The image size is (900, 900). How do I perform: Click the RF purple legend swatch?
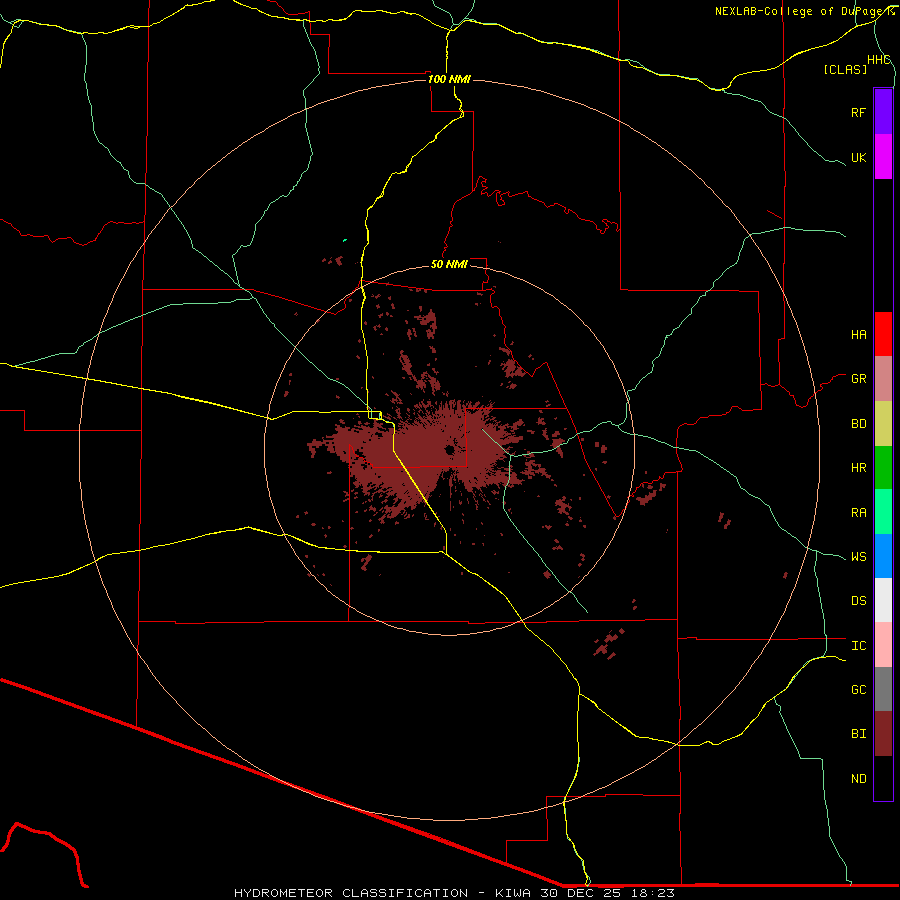coord(883,112)
